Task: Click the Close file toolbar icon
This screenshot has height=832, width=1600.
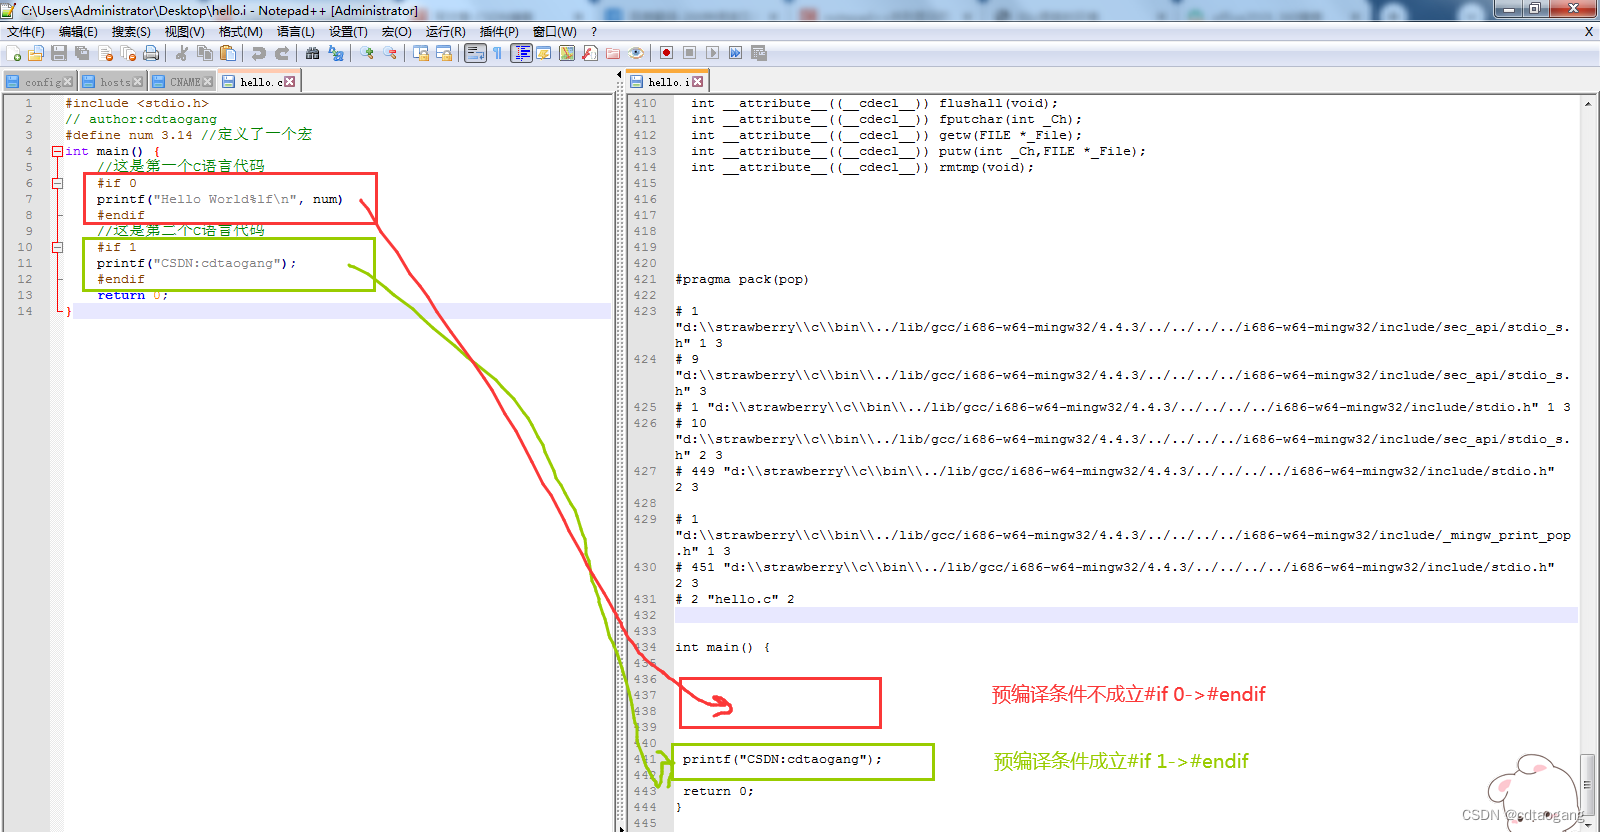Action: [x=105, y=53]
